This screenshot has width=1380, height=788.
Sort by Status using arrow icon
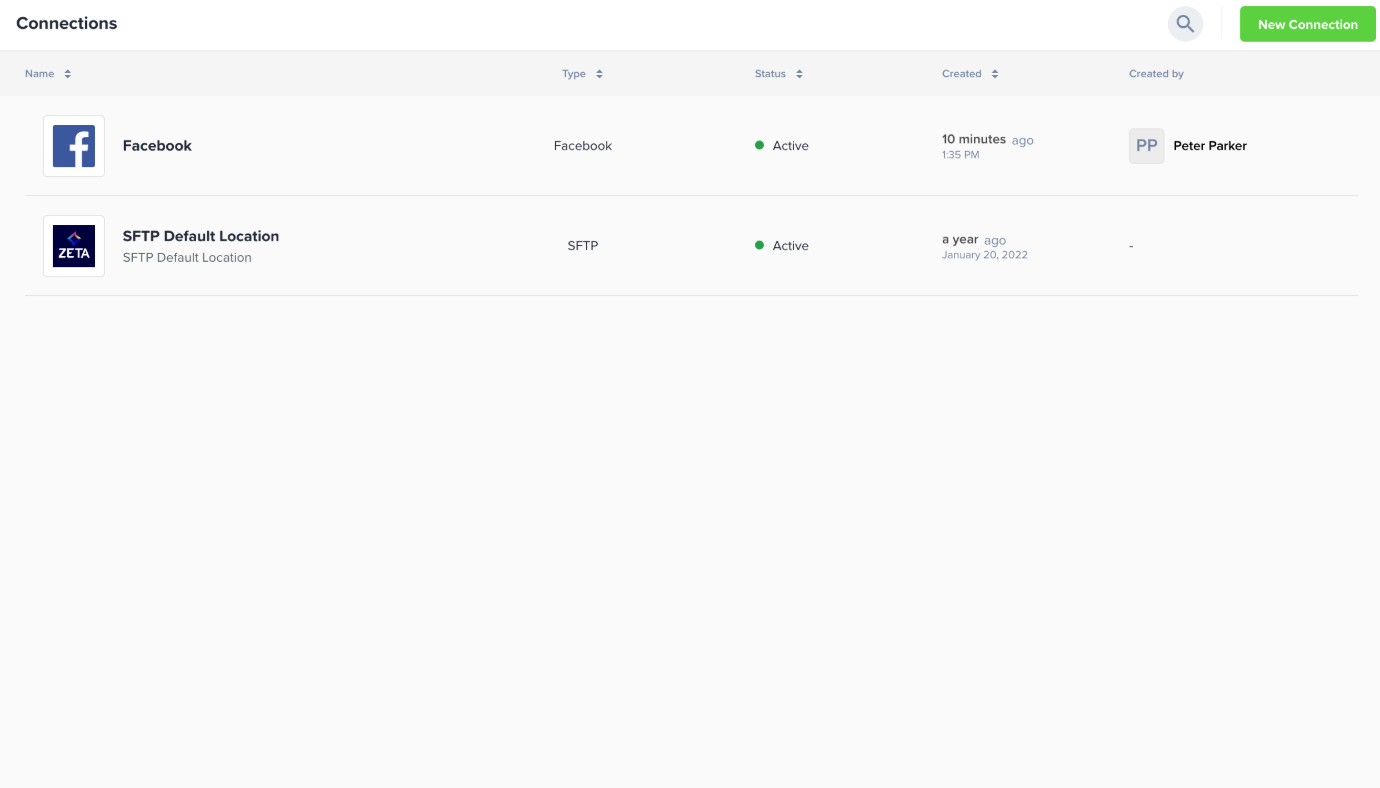coord(799,74)
